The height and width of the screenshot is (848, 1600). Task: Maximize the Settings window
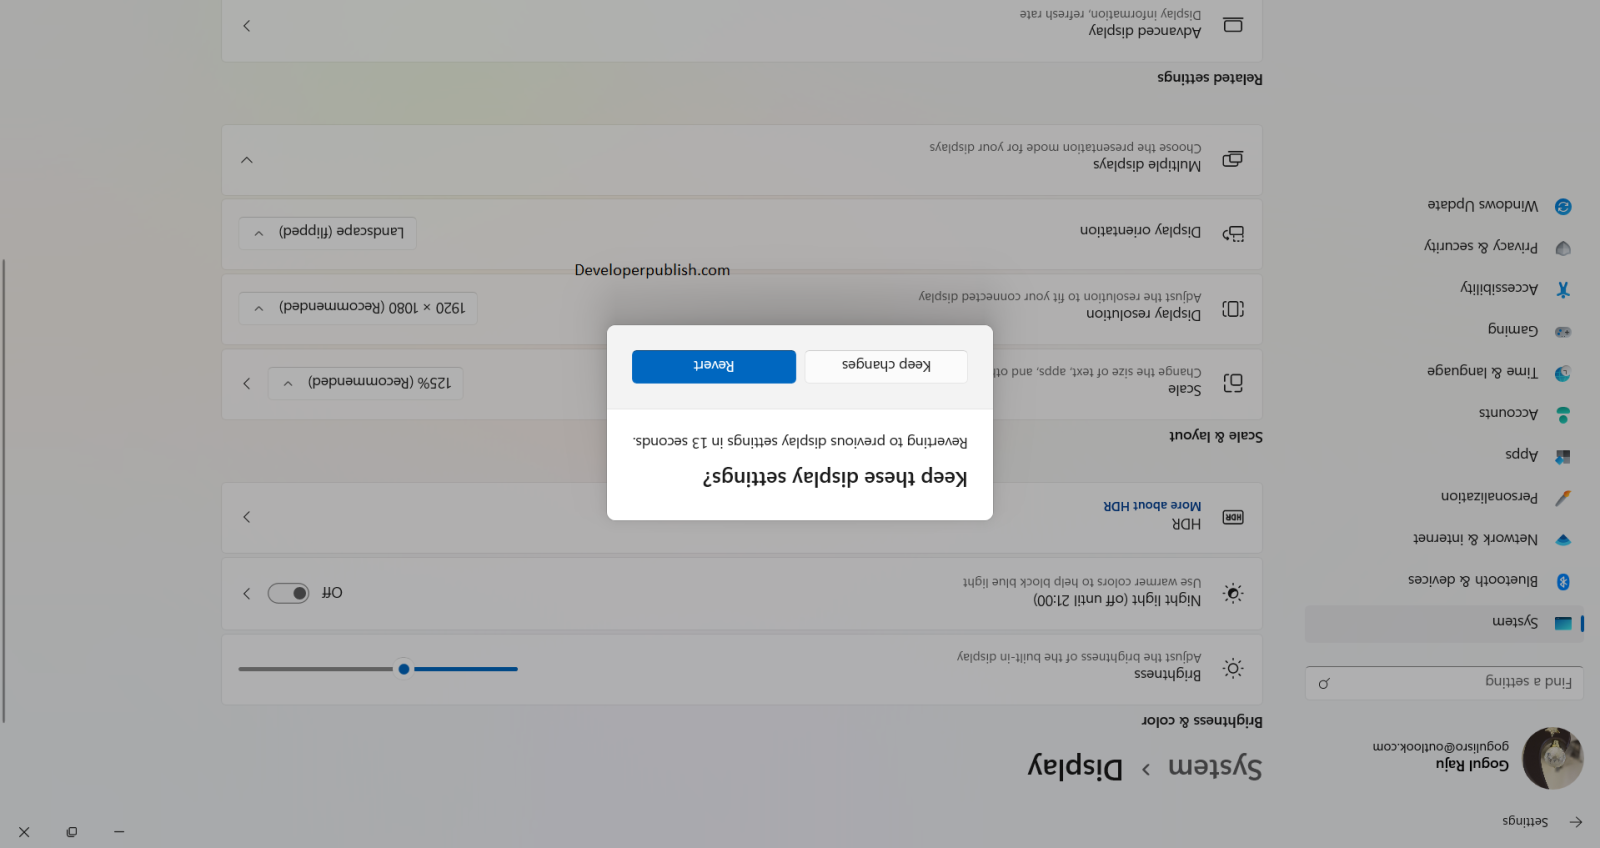click(72, 832)
